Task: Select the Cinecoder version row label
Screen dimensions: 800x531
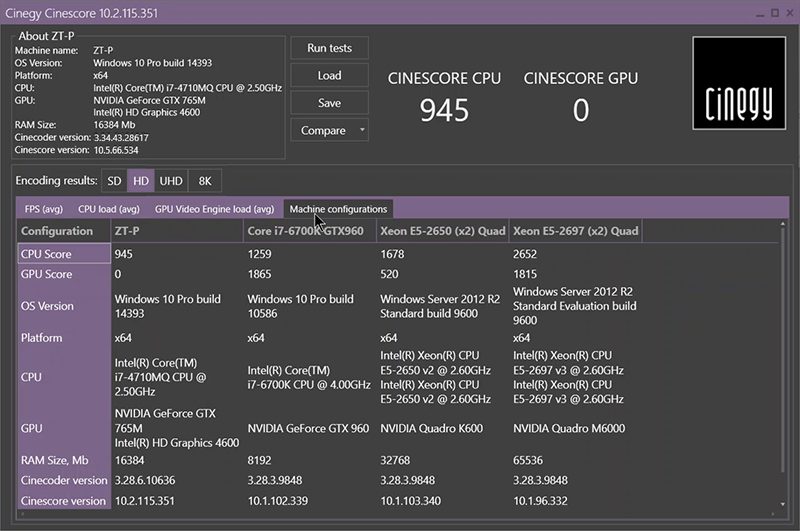Action: tap(64, 480)
